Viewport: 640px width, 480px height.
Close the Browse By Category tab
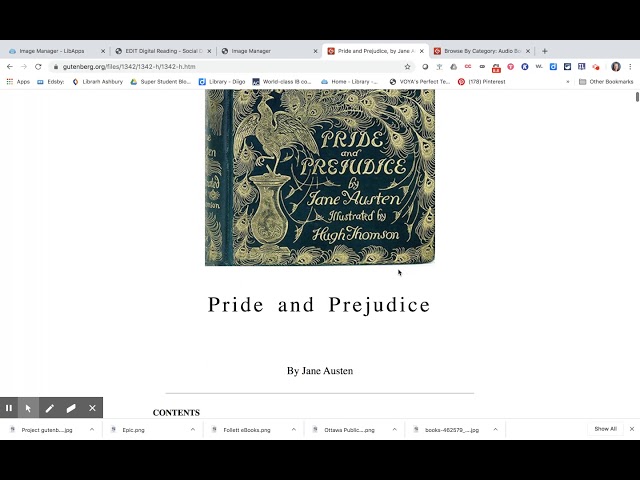[528, 51]
